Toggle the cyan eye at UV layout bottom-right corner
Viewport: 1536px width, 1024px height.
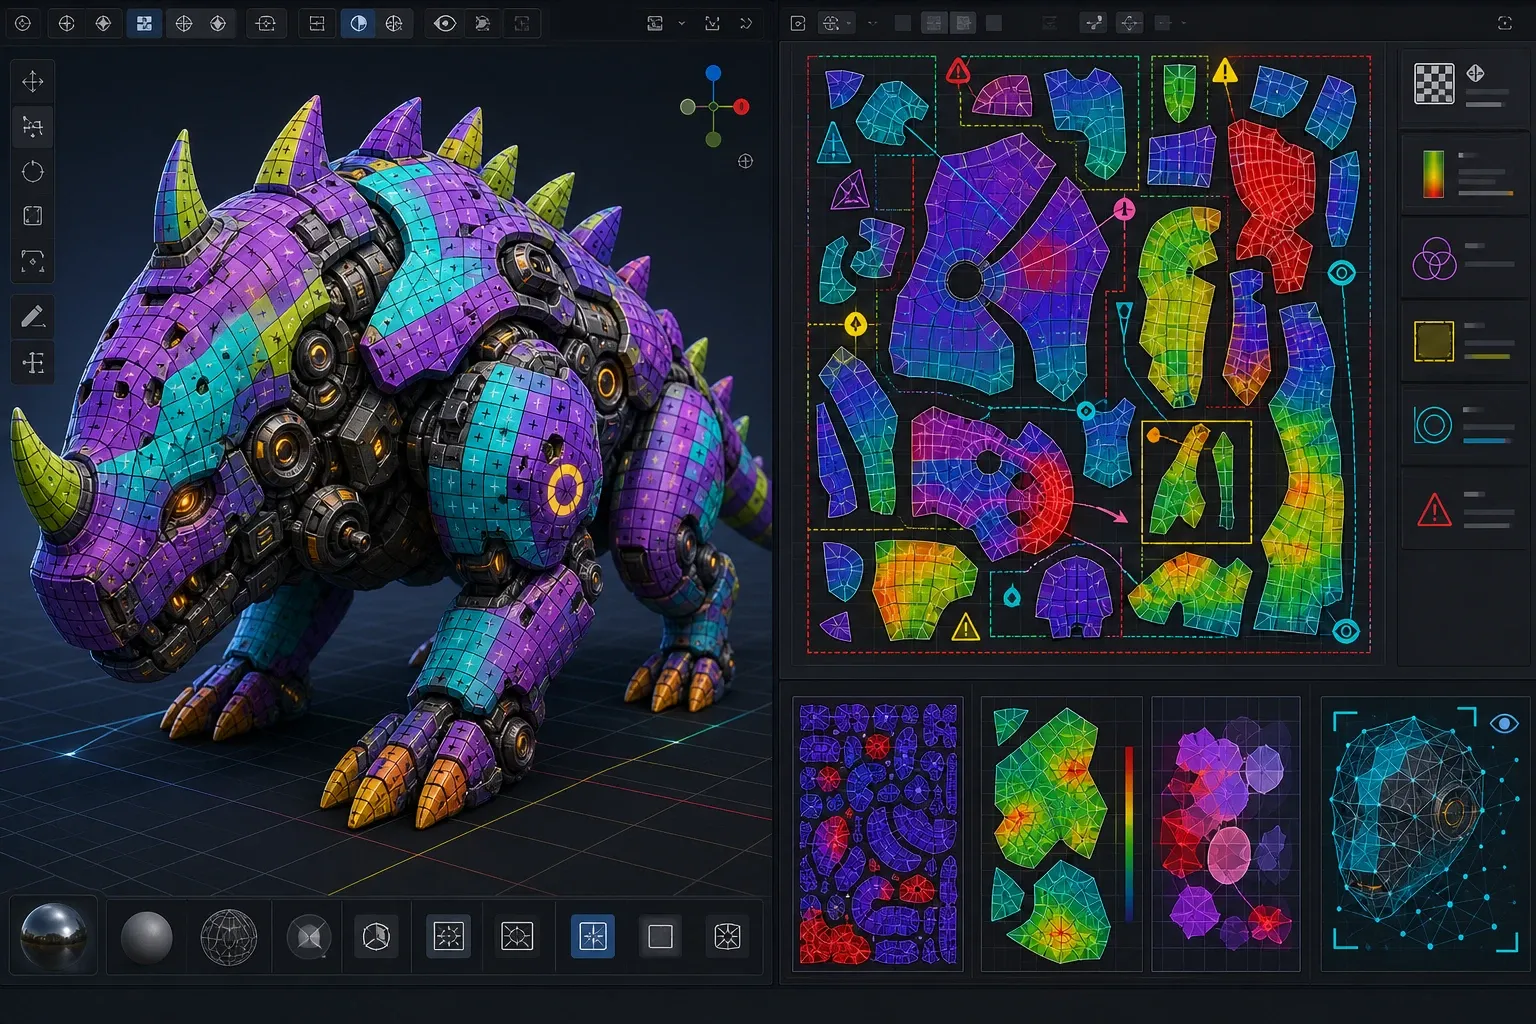[x=1346, y=630]
